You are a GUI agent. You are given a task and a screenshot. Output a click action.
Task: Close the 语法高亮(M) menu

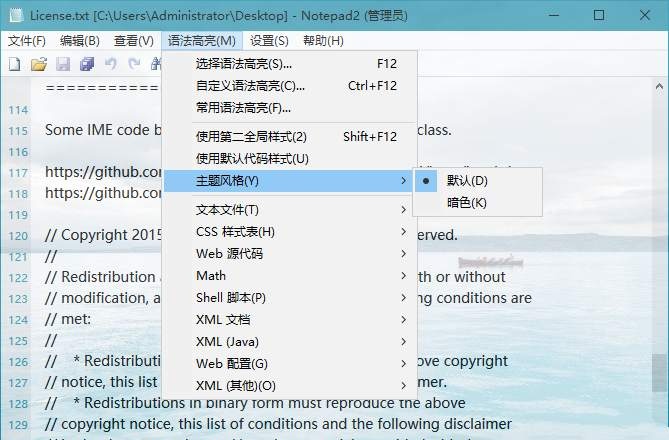click(202, 41)
